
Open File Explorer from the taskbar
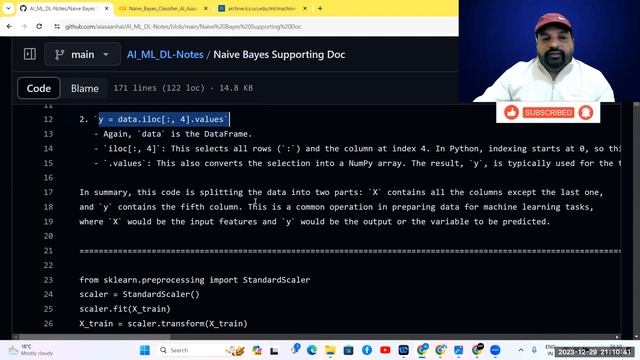click(330, 350)
